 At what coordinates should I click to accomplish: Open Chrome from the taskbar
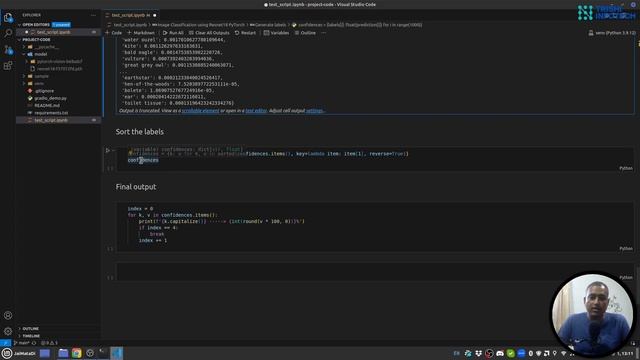click(x=76, y=353)
